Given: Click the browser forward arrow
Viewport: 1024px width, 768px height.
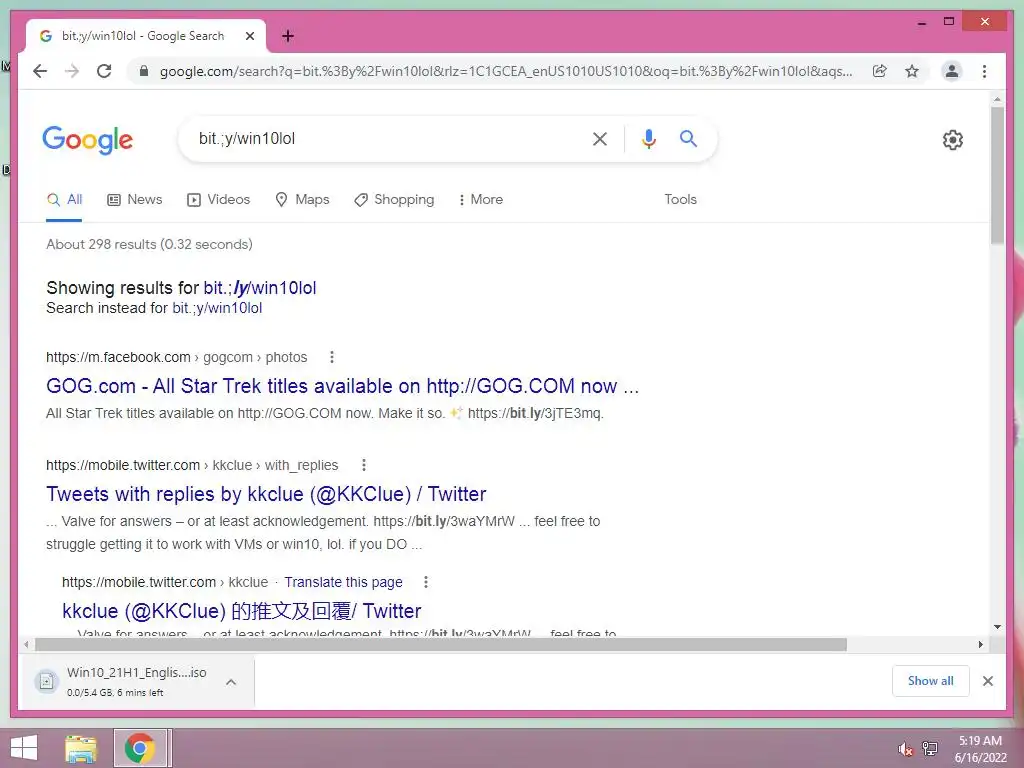Looking at the screenshot, I should coord(72,71).
